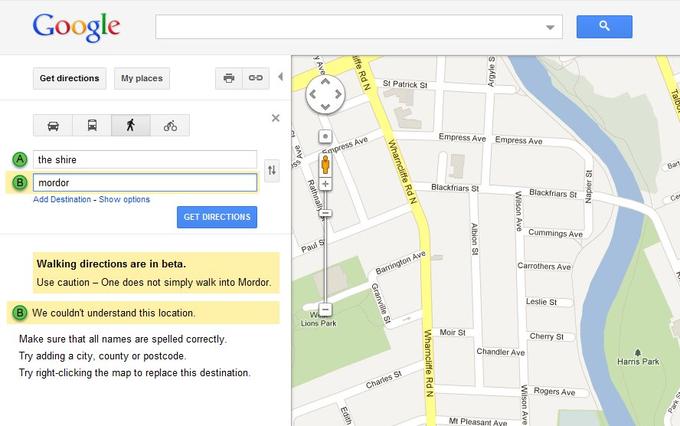The image size is (680, 426).
Task: Click the Show options link
Action: tap(124, 200)
